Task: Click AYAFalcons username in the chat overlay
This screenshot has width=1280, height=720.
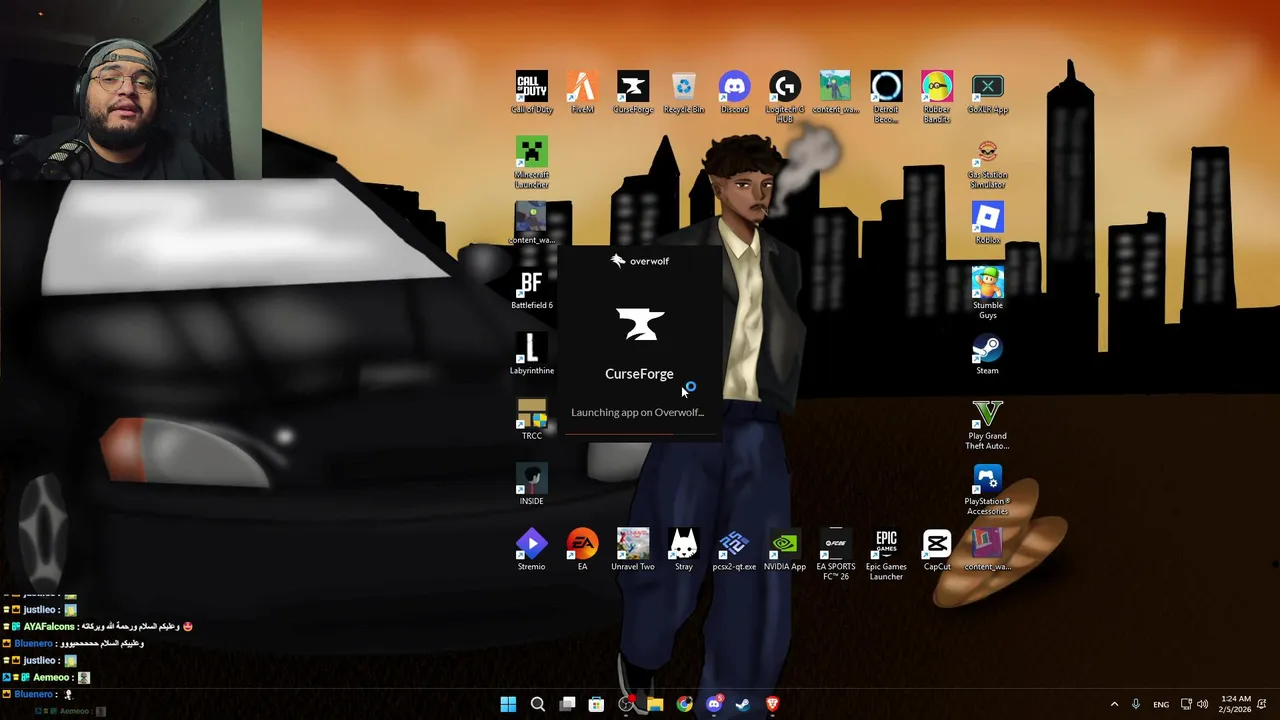Action: 49,626
